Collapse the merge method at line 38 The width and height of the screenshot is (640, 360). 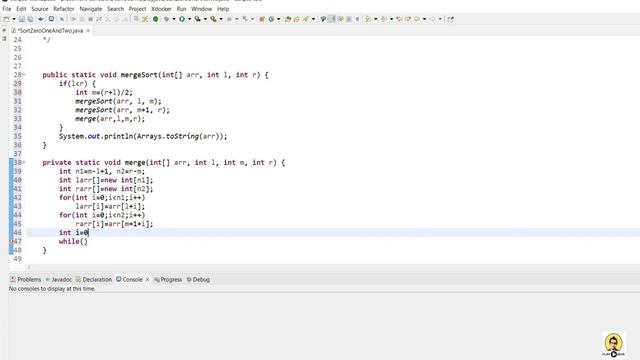click(x=24, y=162)
